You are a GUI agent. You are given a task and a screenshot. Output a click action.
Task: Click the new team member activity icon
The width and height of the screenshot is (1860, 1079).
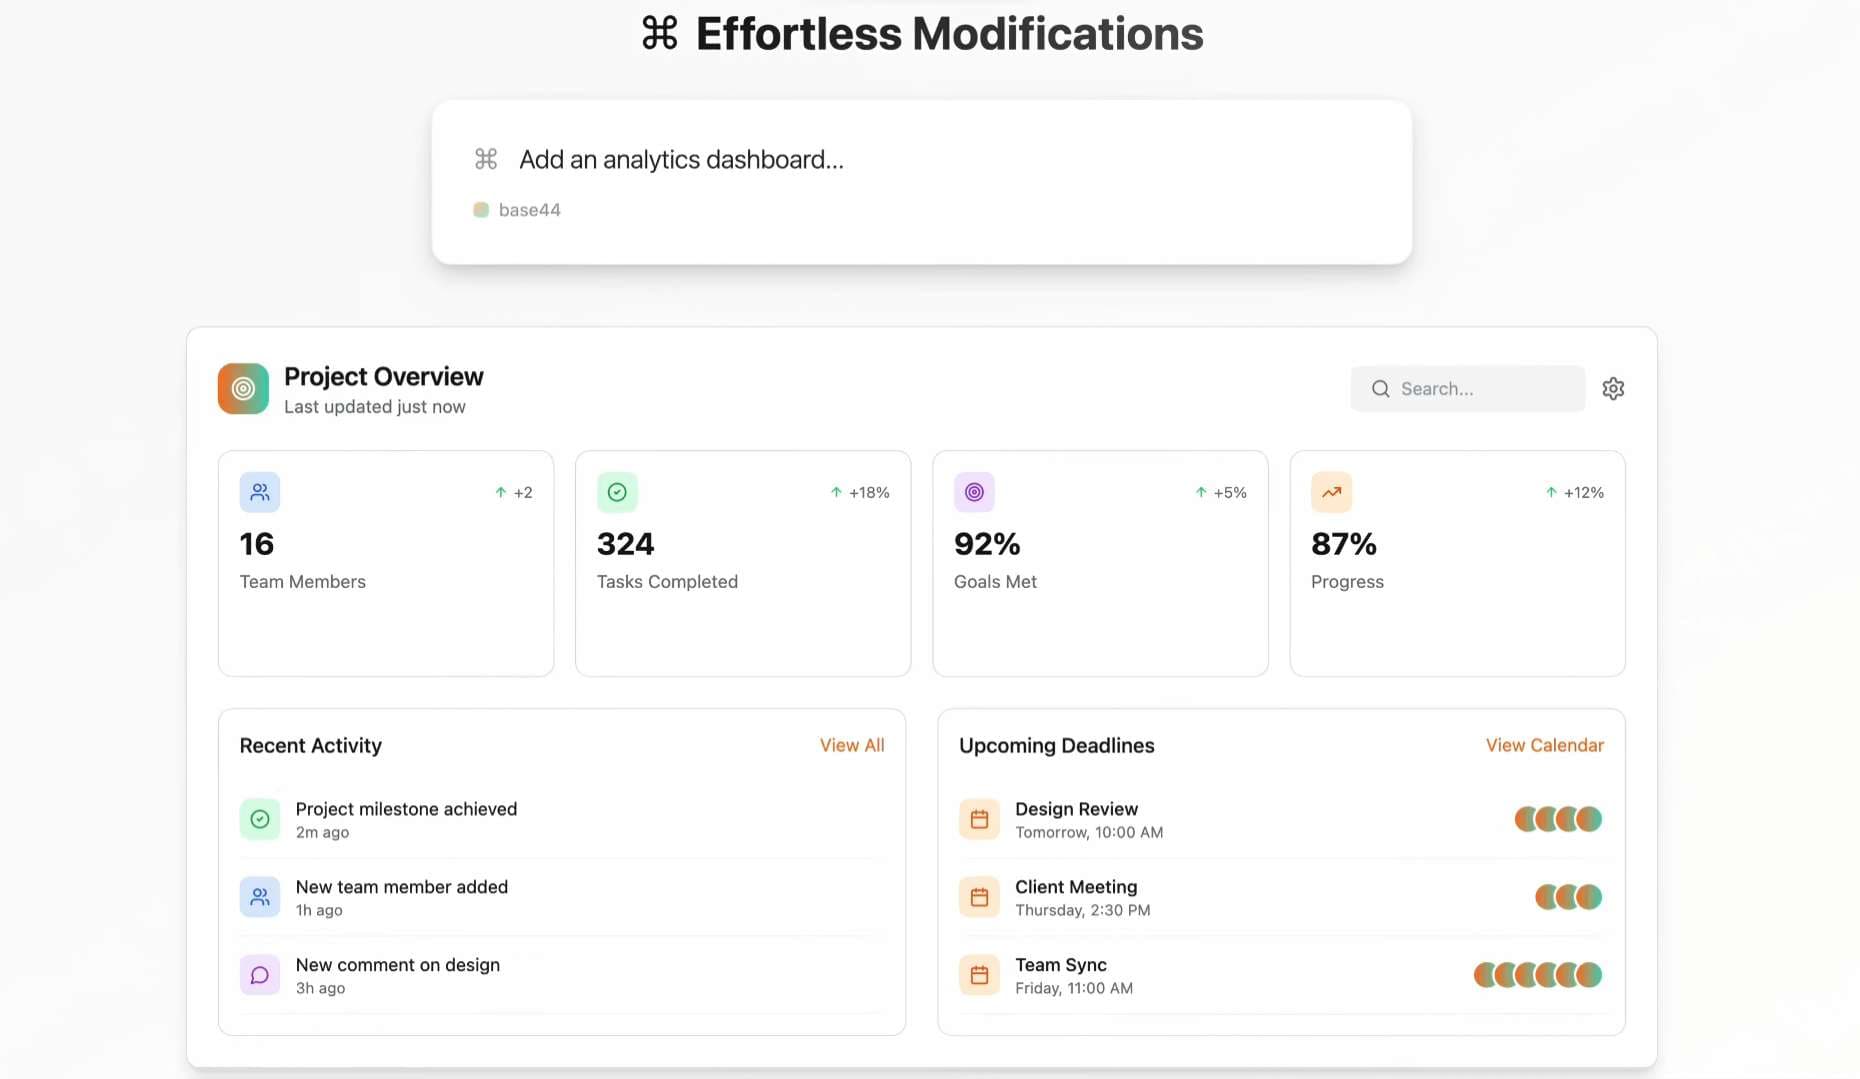click(x=260, y=897)
